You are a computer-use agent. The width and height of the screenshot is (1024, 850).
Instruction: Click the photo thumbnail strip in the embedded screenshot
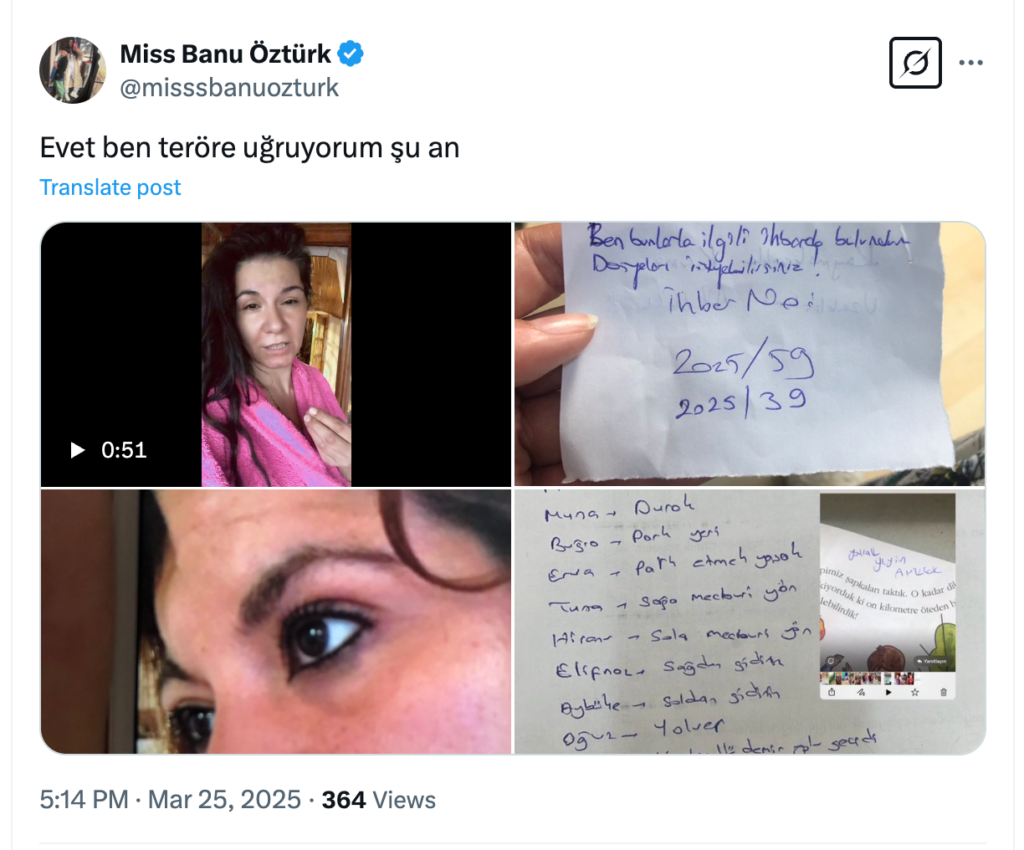pos(867,678)
